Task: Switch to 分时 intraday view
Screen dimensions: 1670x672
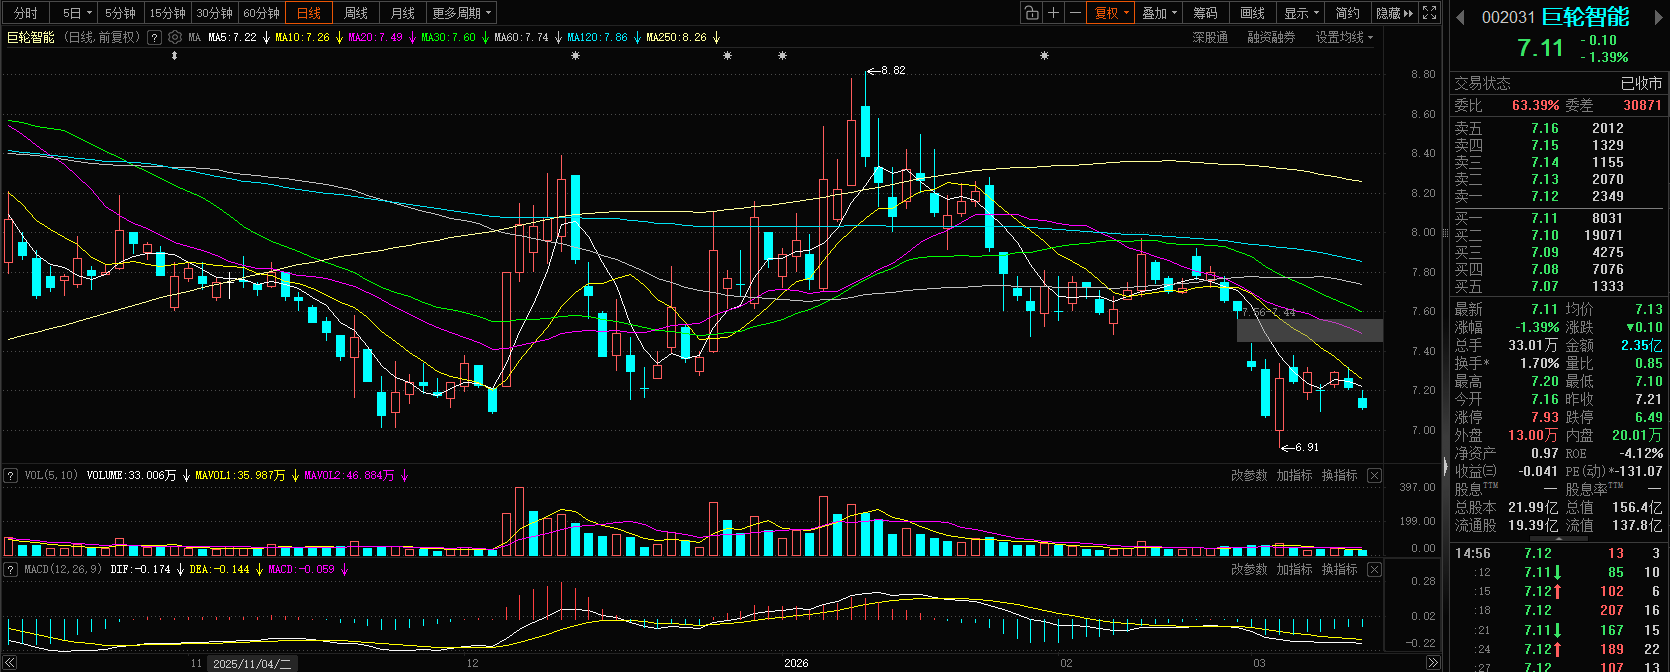Action: [x=26, y=13]
